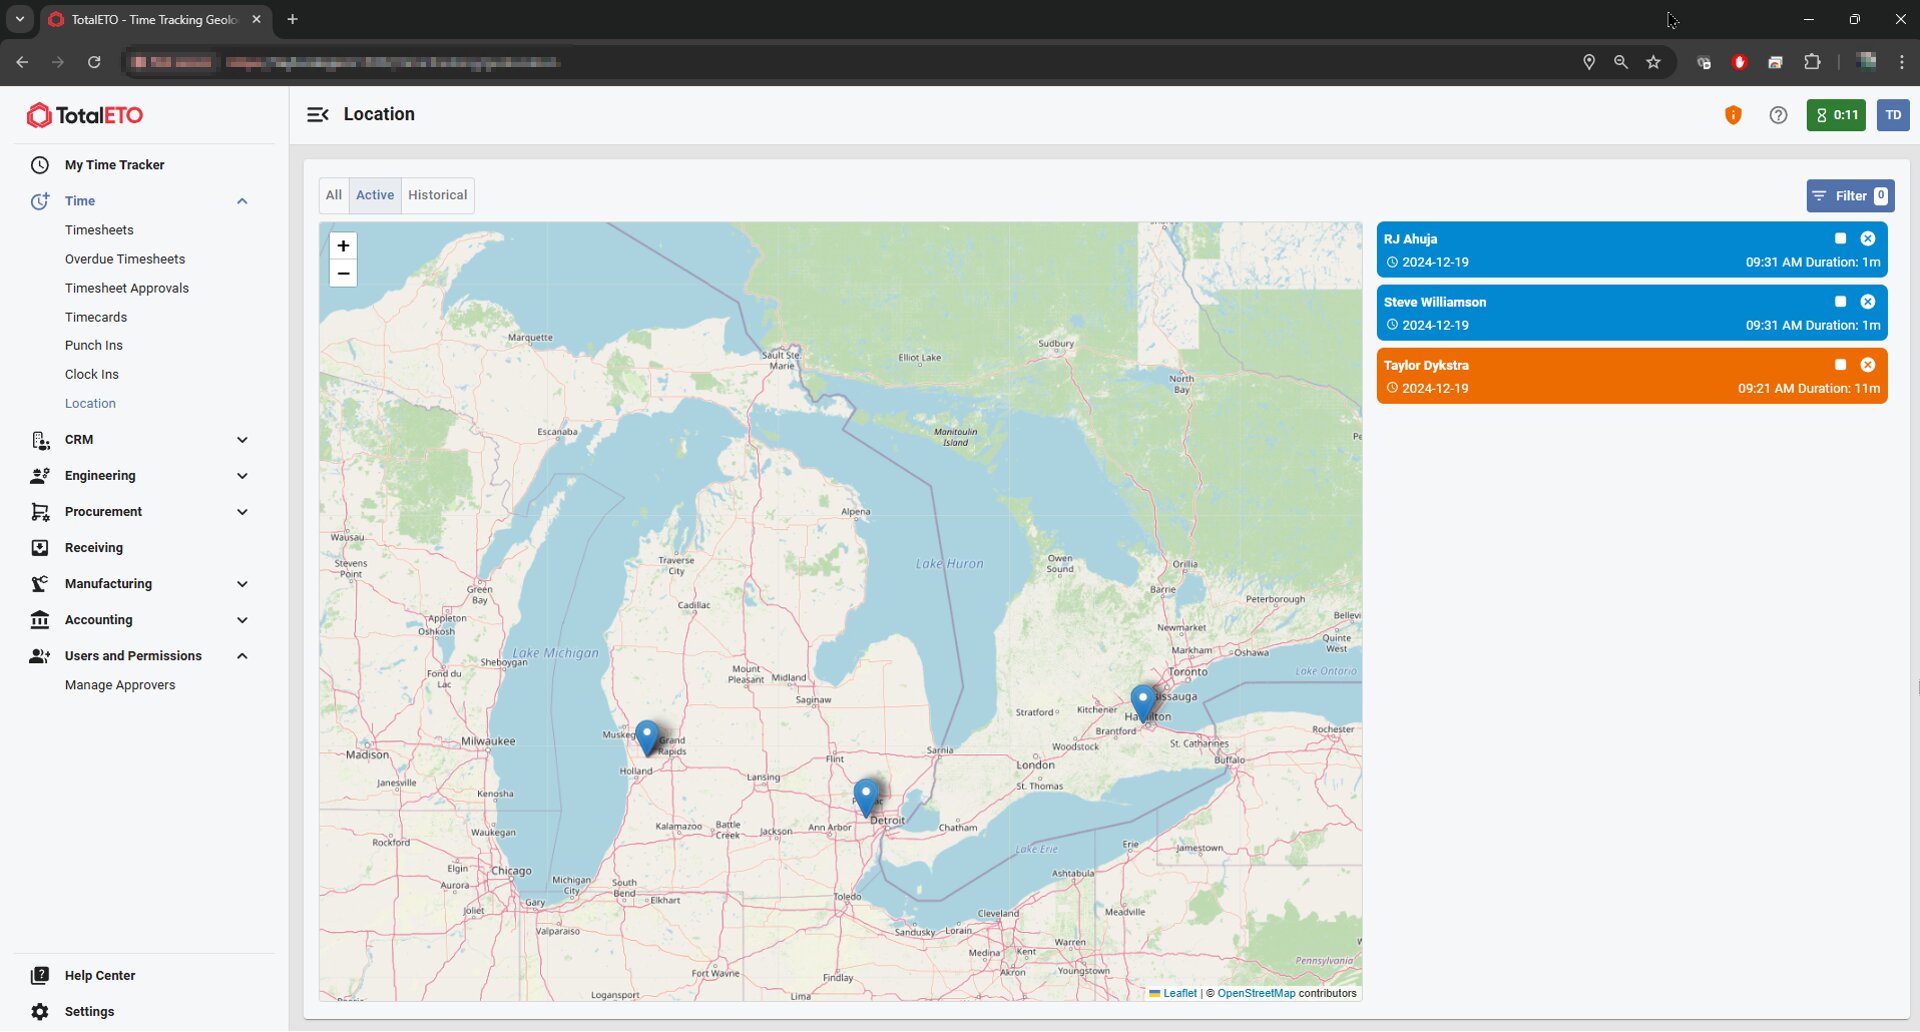
Task: Stop Taylor Dykstra's tracking square button
Action: click(1840, 365)
